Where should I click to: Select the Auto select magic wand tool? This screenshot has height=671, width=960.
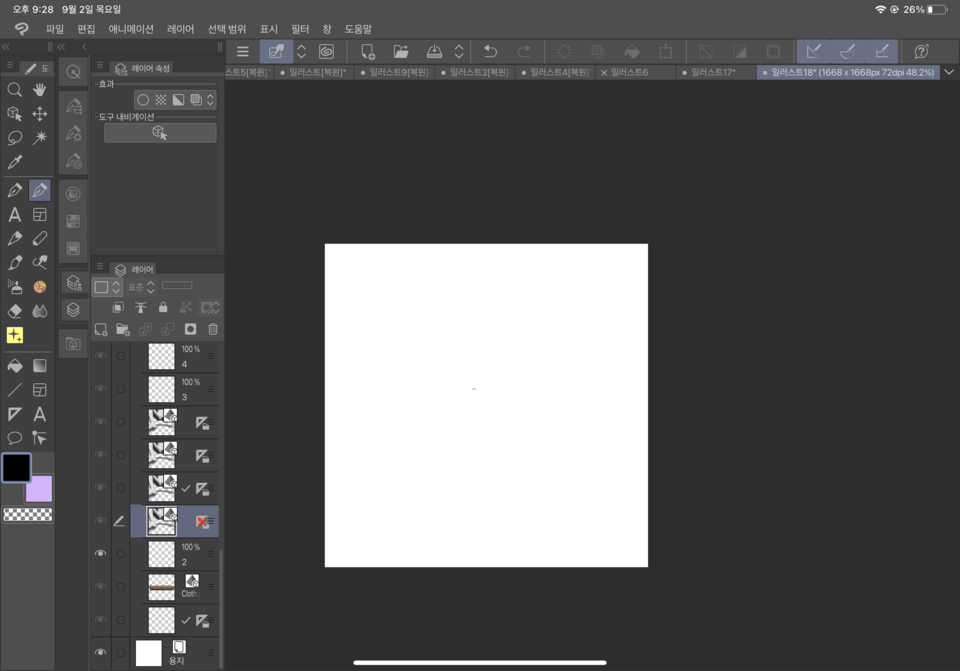(40, 138)
